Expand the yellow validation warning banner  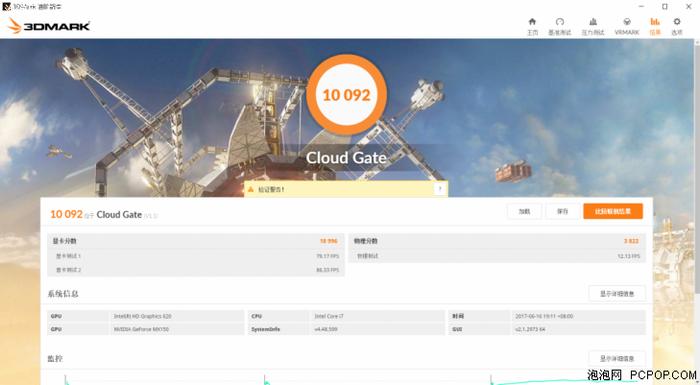tap(346, 189)
